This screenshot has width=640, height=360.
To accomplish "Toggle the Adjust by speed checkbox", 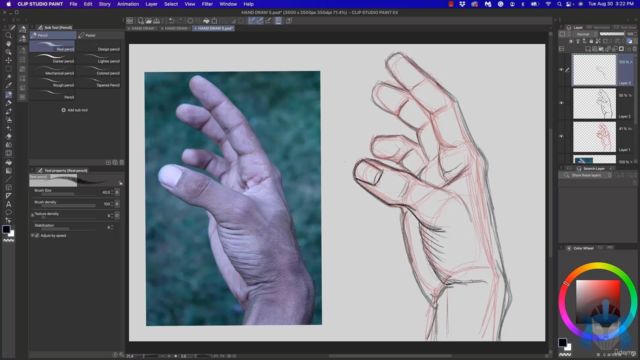I will point(37,236).
